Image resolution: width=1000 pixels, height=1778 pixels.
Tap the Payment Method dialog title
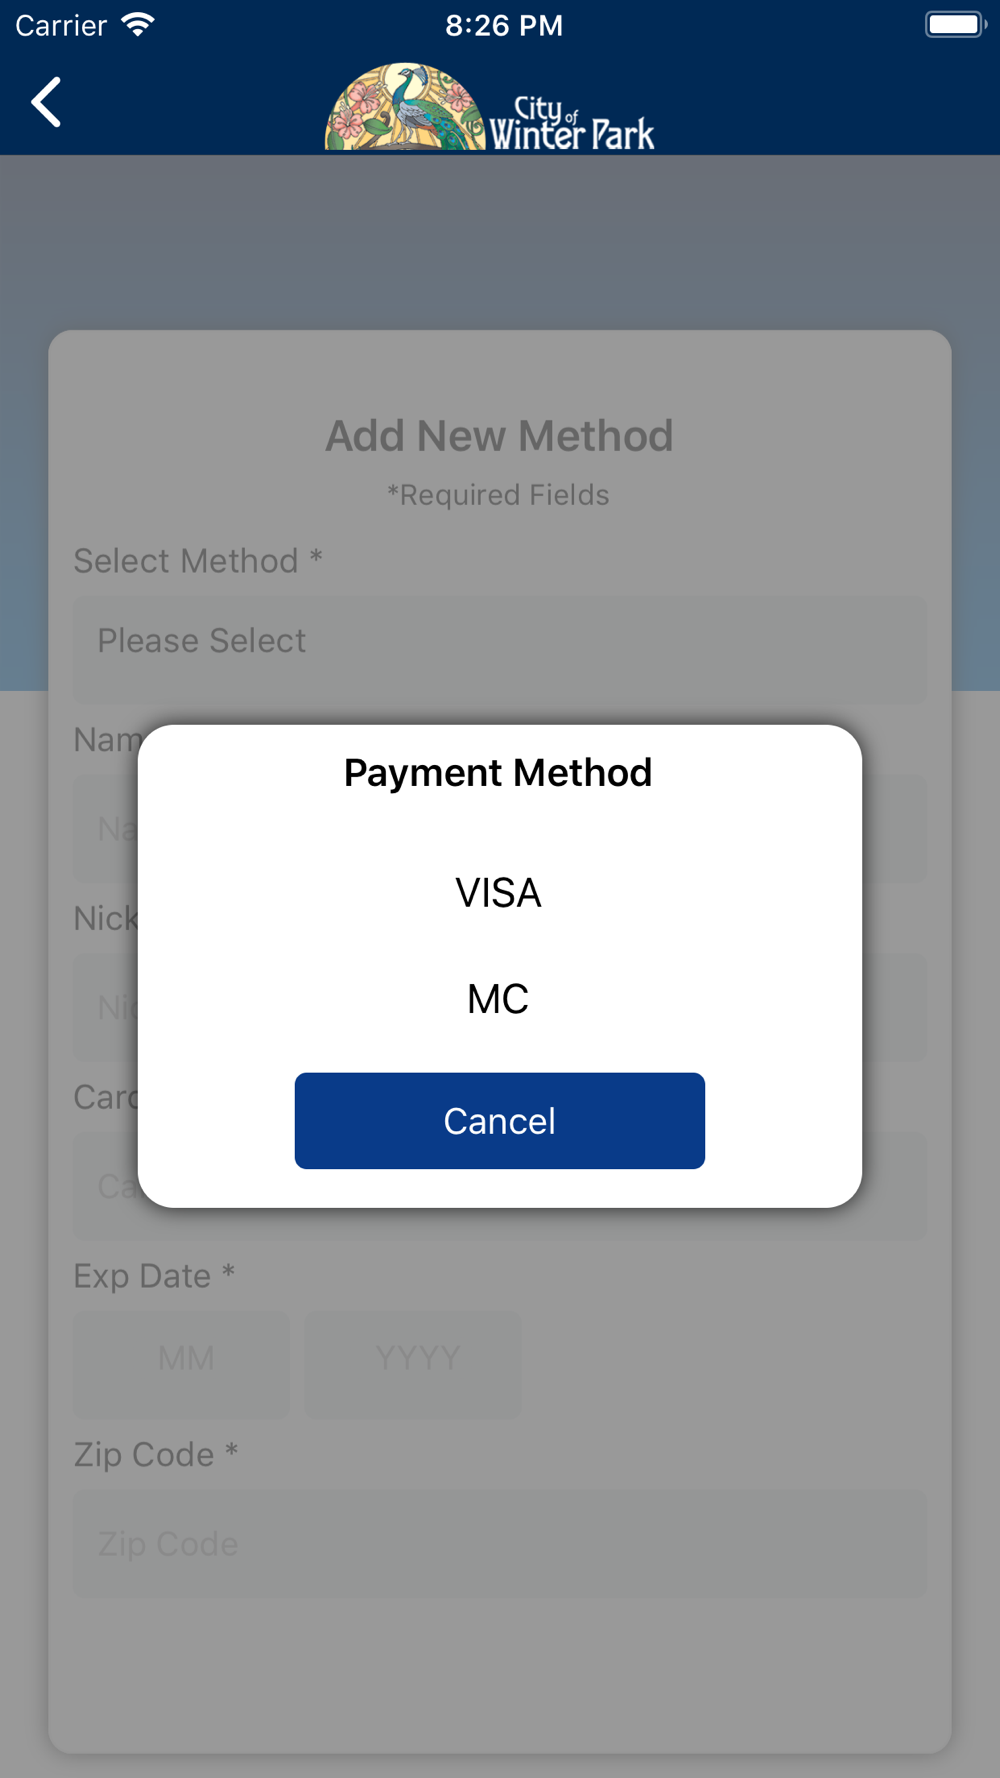pyautogui.click(x=498, y=773)
